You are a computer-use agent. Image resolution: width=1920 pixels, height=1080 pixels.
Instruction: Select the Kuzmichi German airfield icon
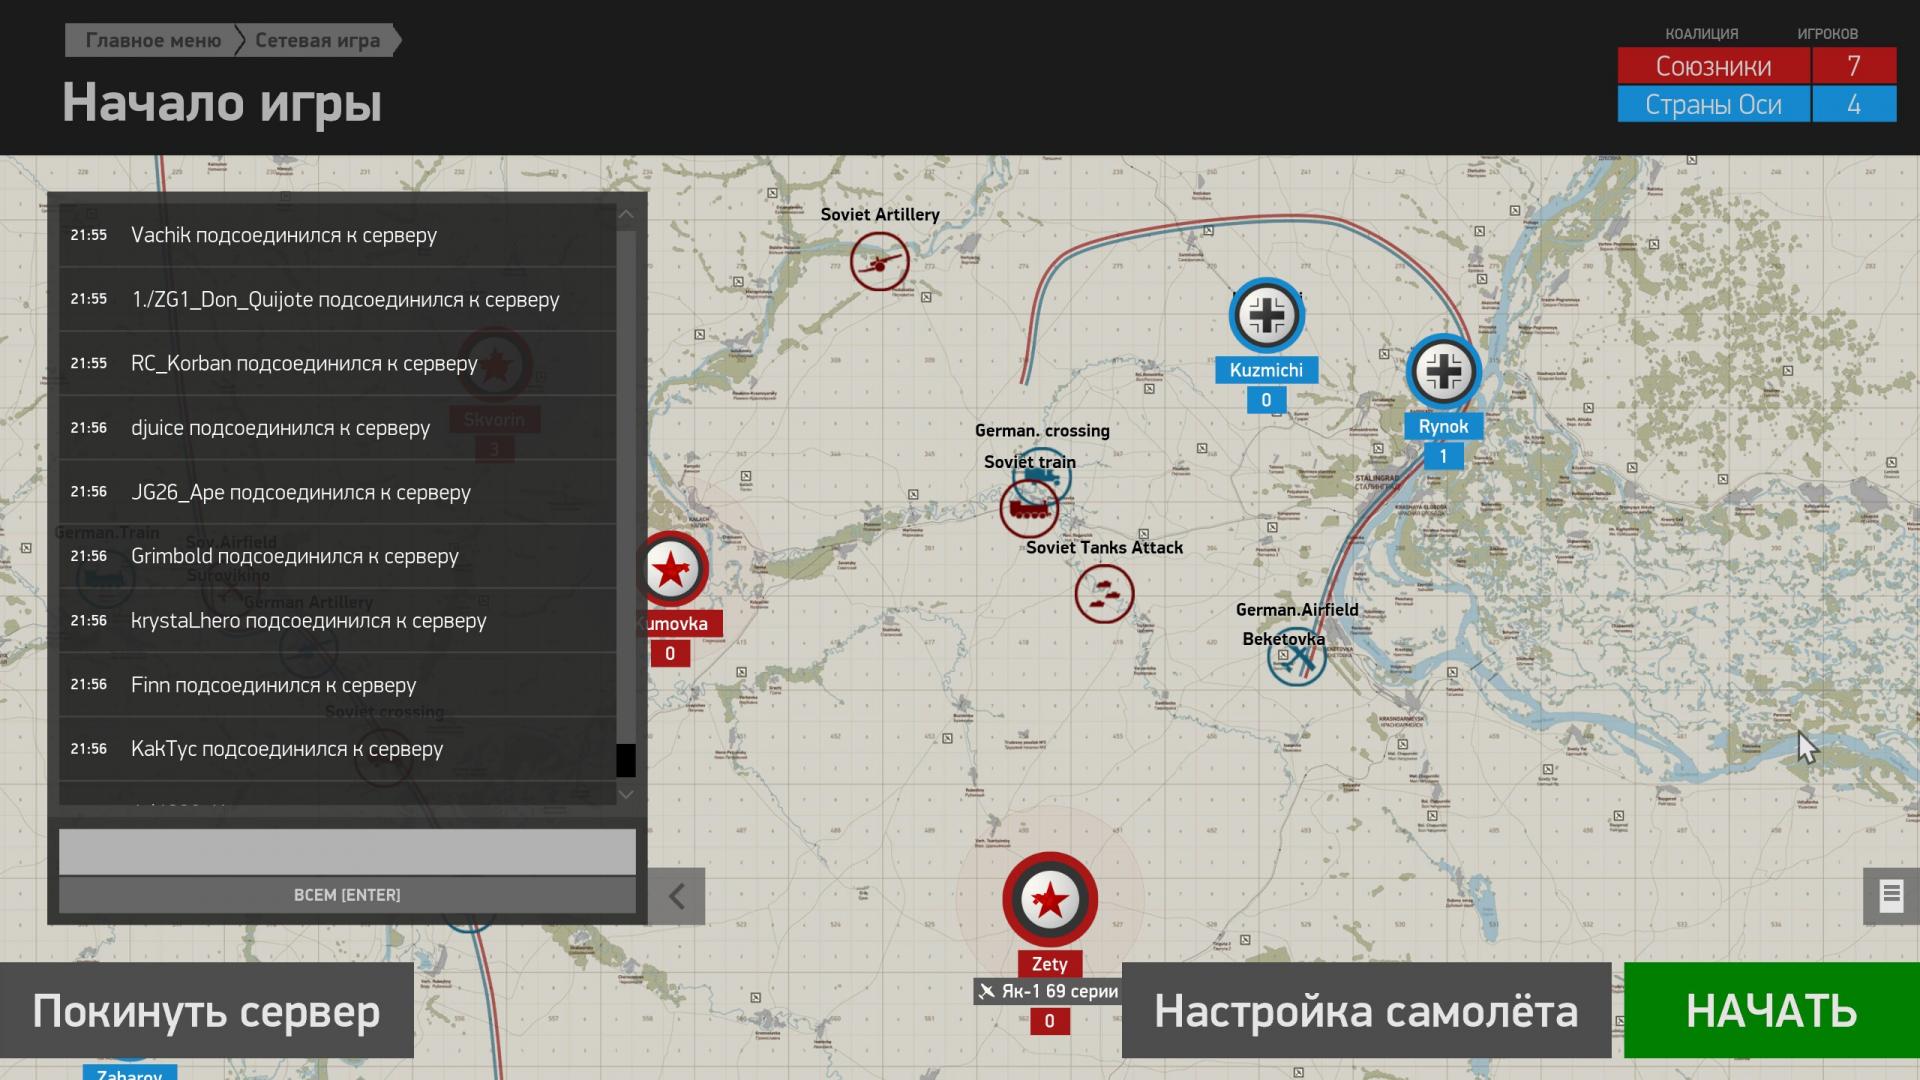coord(1266,316)
